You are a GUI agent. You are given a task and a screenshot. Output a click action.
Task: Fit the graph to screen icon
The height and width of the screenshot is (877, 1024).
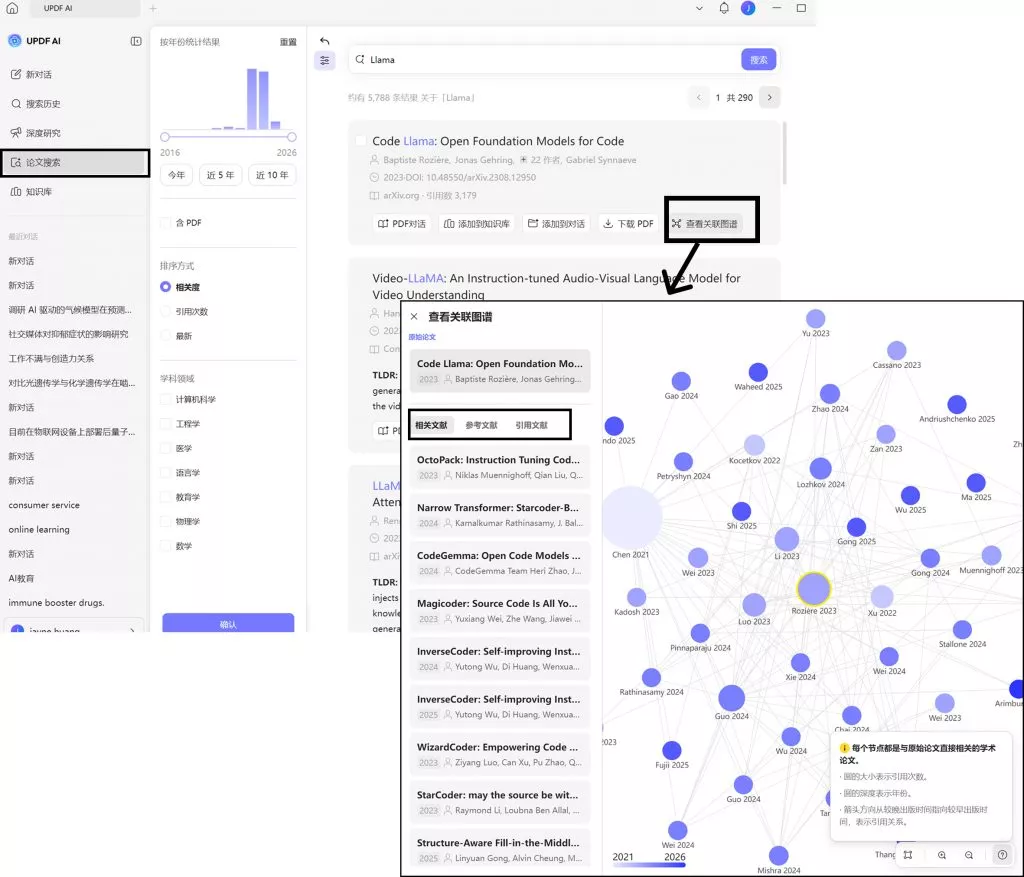coord(908,855)
